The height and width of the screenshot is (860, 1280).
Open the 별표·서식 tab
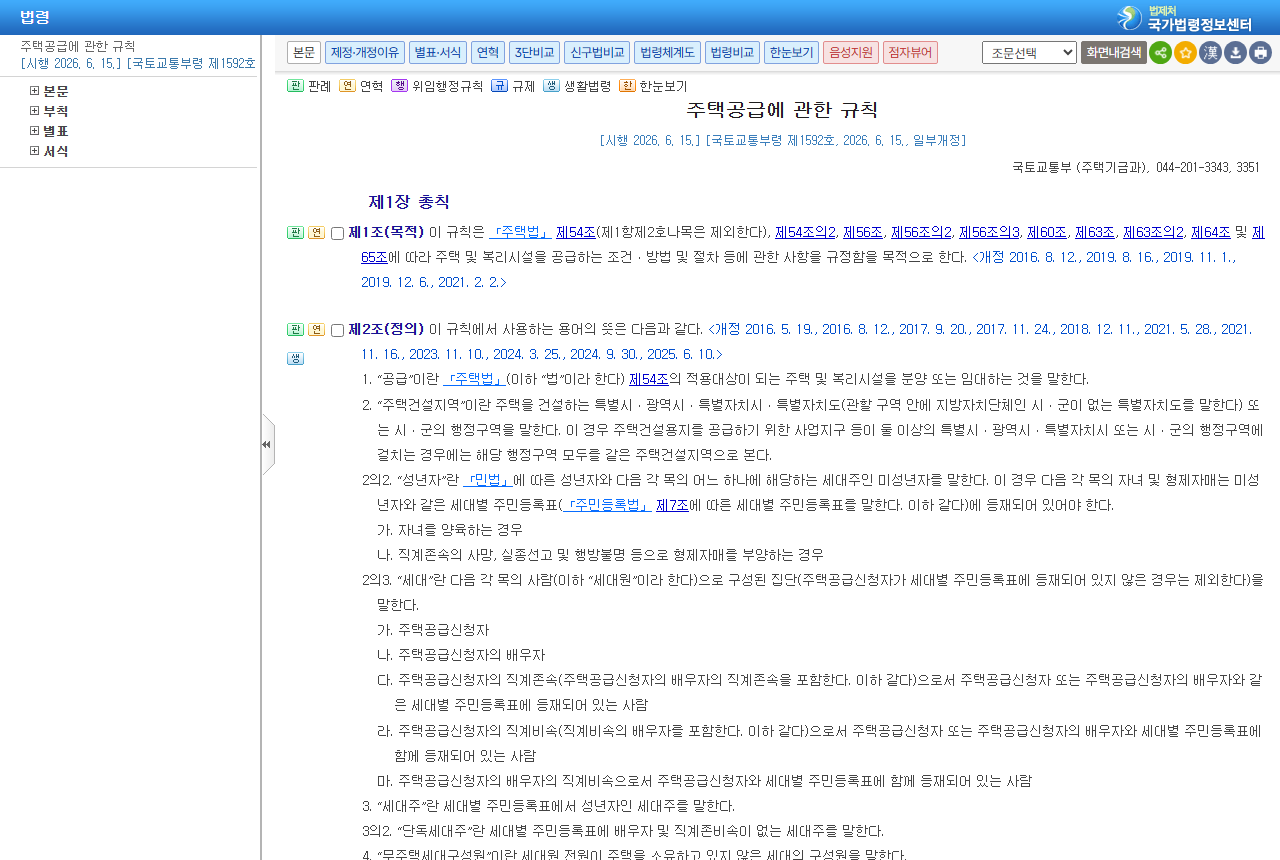point(438,53)
